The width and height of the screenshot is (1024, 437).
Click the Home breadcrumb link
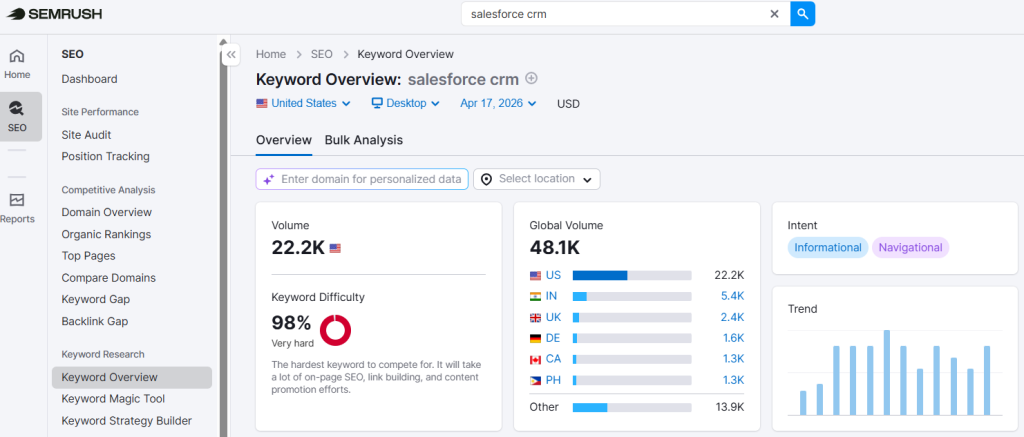tap(271, 54)
